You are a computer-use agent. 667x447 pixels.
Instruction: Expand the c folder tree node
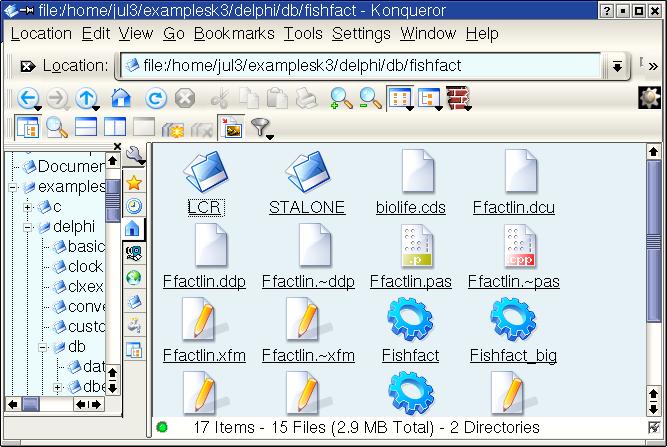tap(28, 207)
